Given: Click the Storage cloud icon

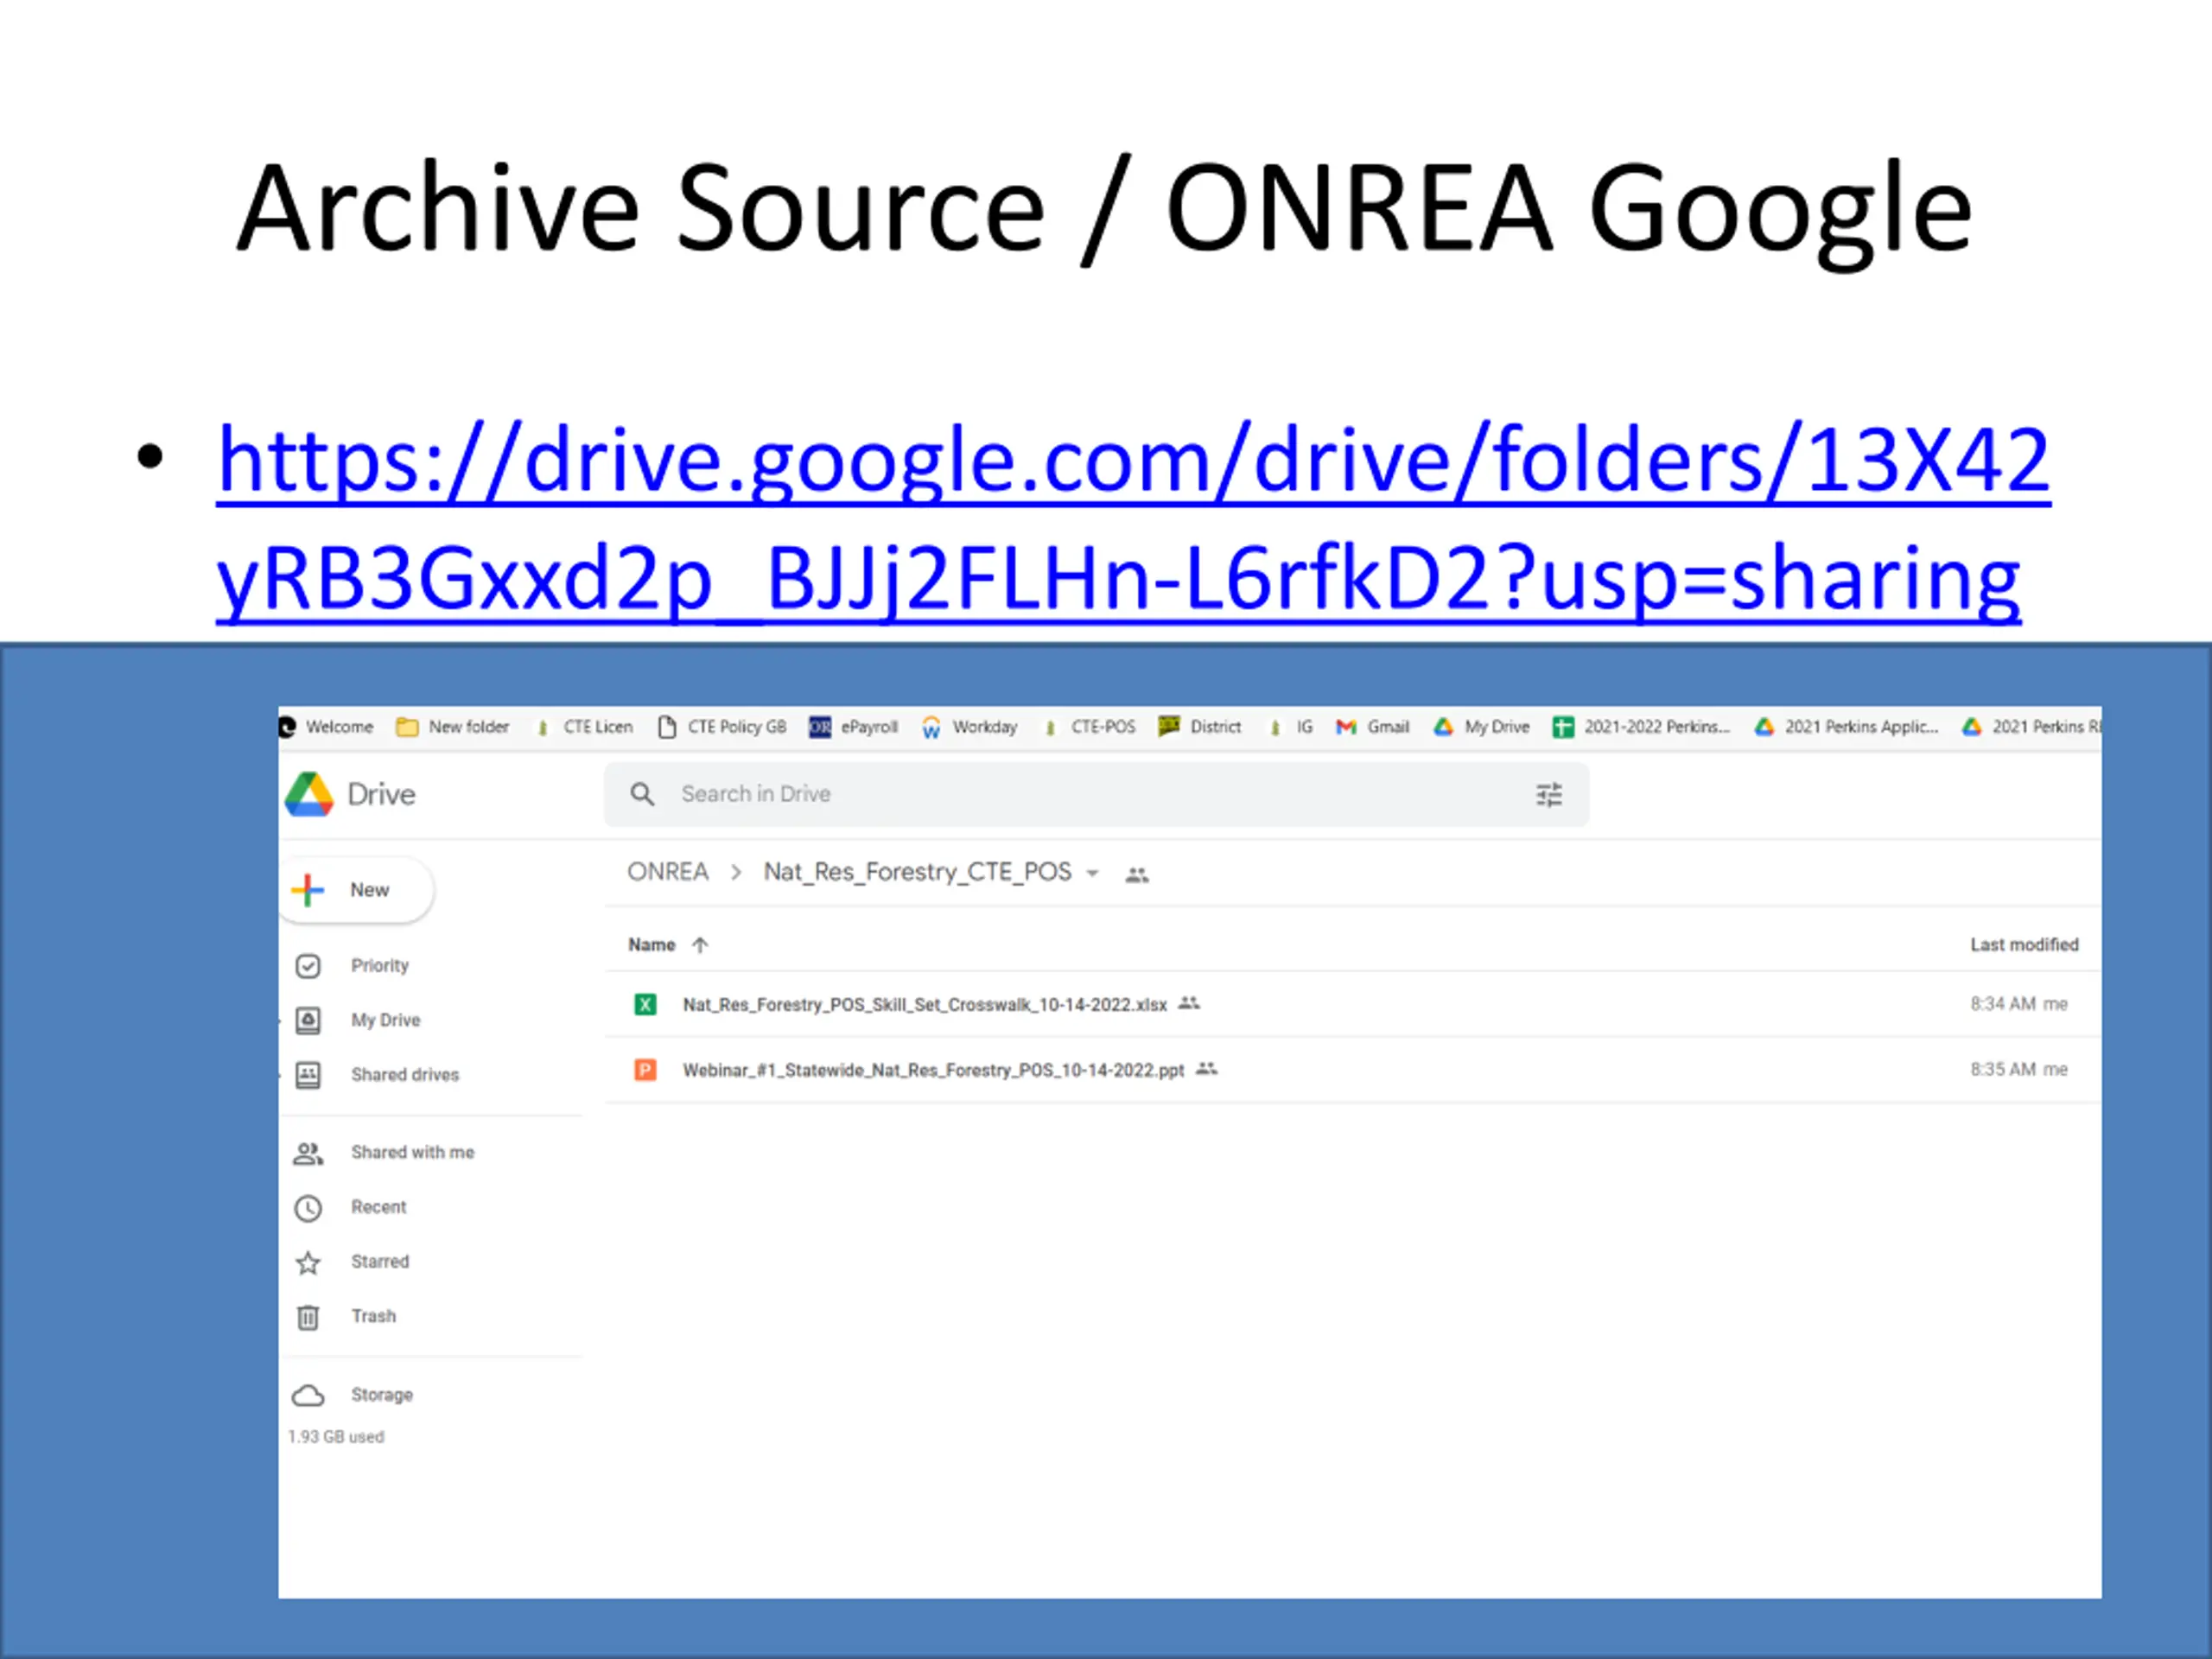Looking at the screenshot, I should click(x=308, y=1395).
